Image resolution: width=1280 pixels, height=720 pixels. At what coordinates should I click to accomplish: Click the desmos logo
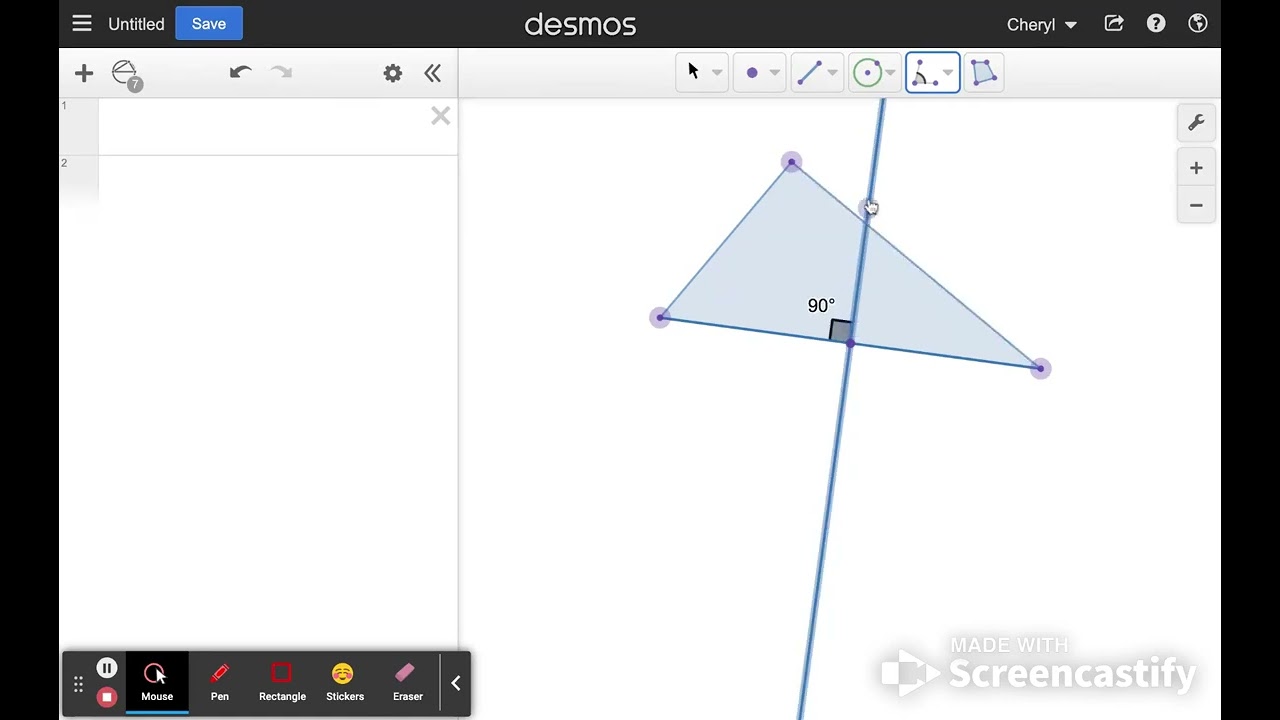point(580,24)
